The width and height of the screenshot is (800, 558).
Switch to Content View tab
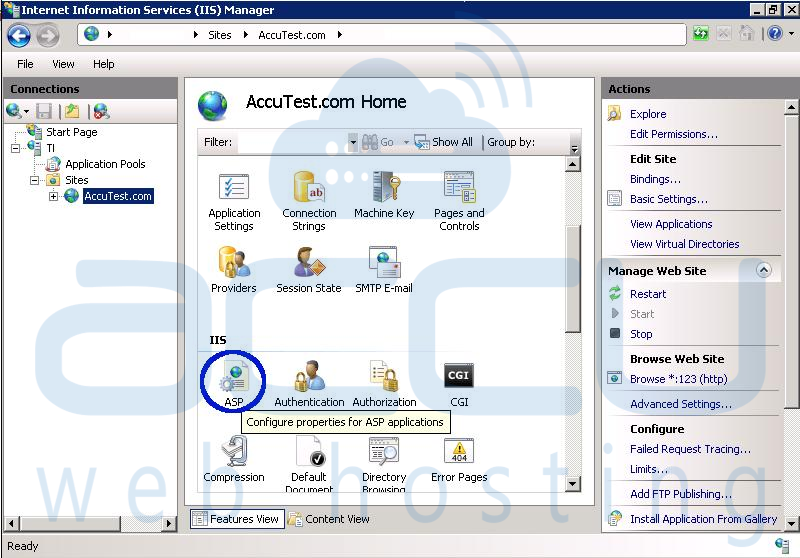[329, 519]
